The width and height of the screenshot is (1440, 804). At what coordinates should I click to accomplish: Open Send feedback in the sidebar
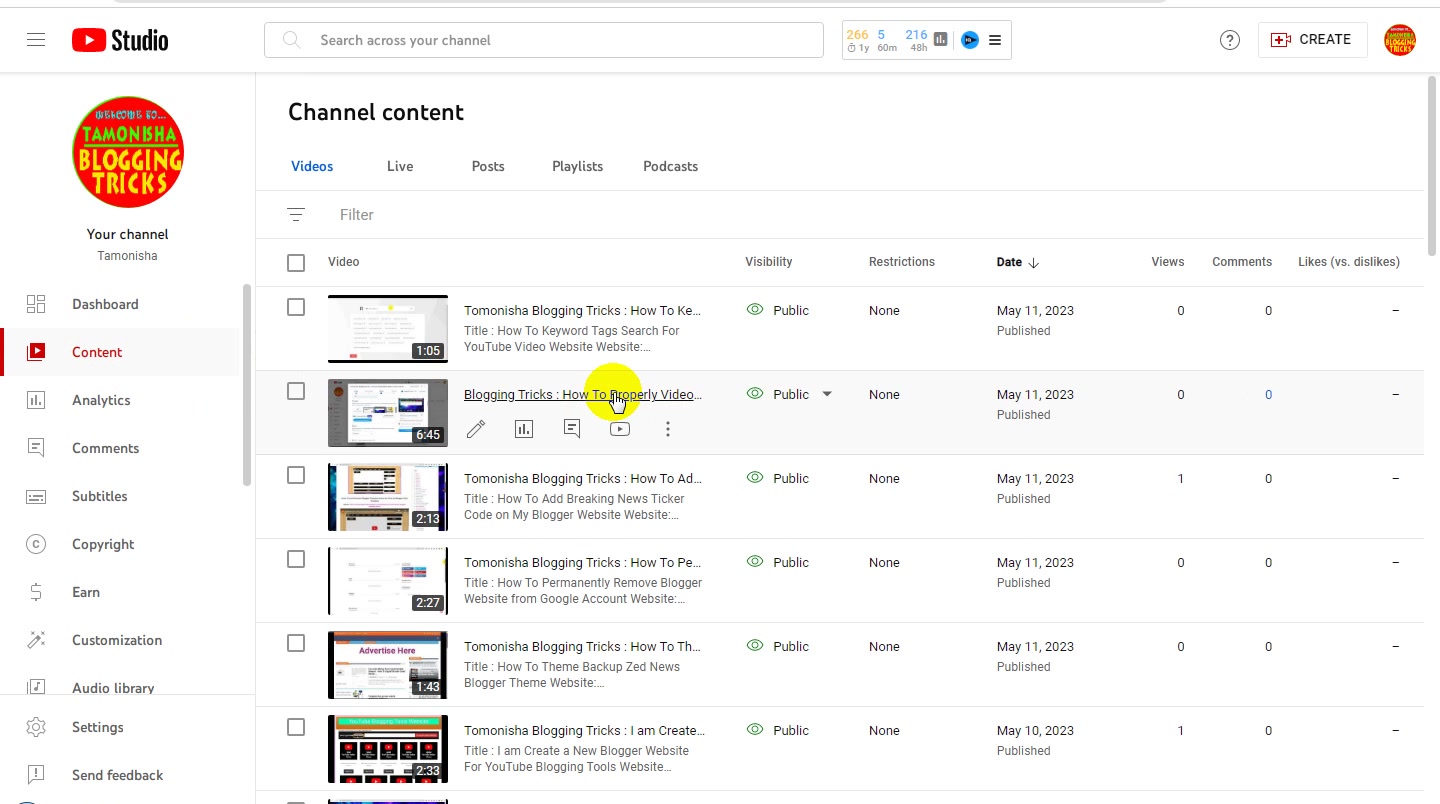[x=118, y=775]
